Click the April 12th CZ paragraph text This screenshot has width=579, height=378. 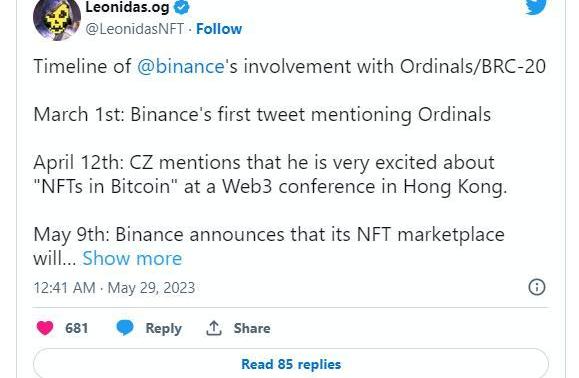tap(270, 175)
